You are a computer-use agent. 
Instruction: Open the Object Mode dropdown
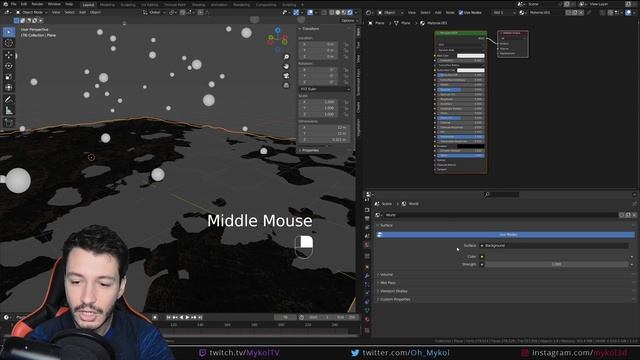point(32,13)
